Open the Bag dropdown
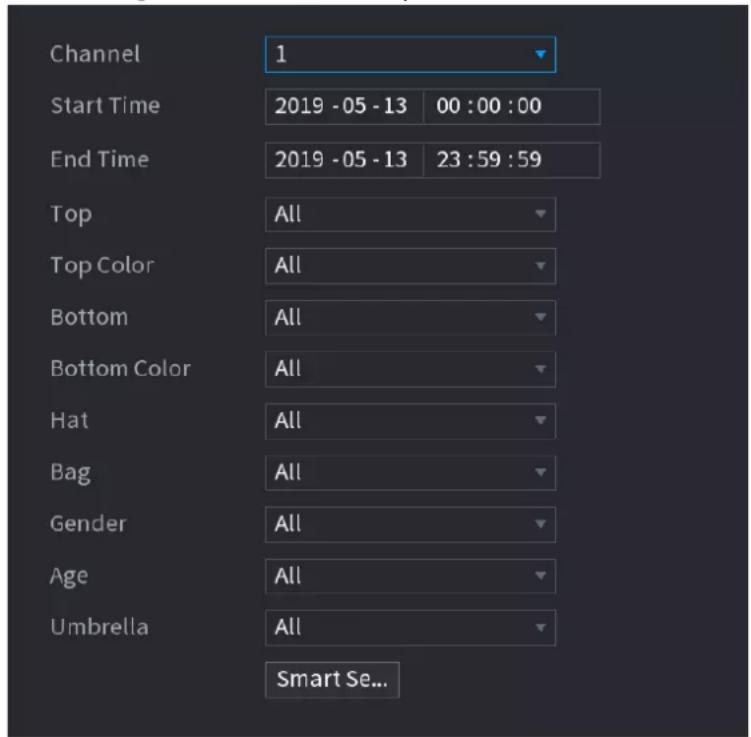751x737 pixels. pyautogui.click(x=410, y=473)
